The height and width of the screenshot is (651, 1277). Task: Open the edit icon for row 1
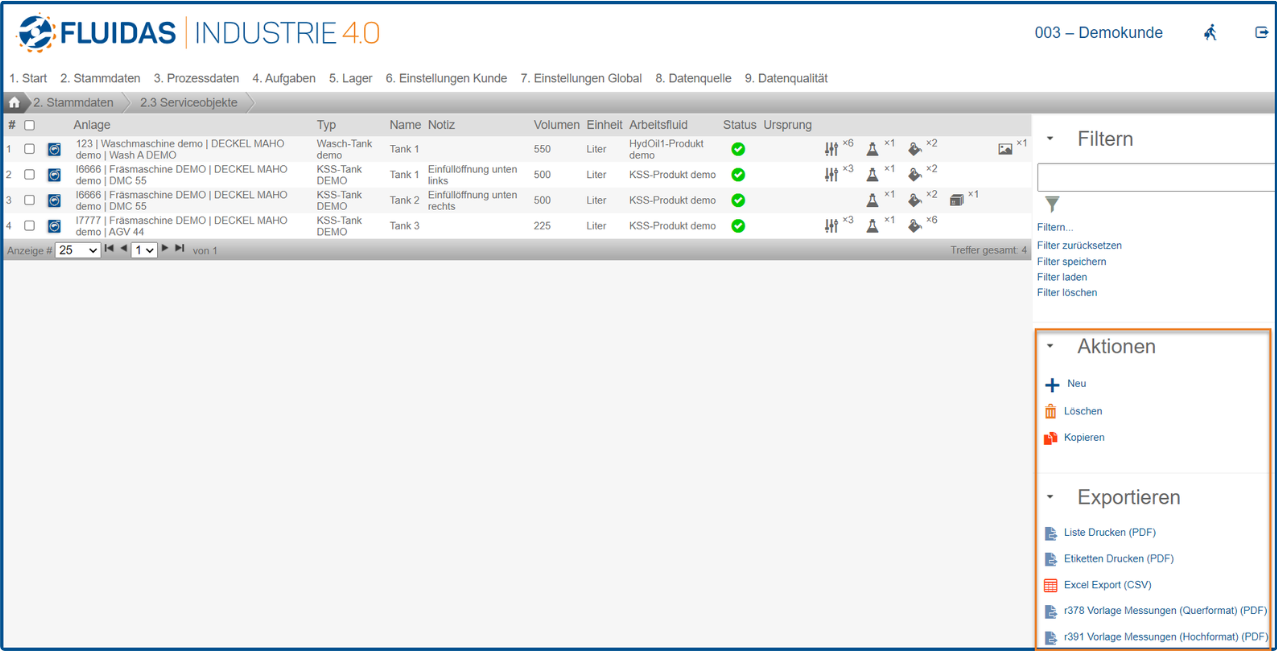pyautogui.click(x=54, y=150)
